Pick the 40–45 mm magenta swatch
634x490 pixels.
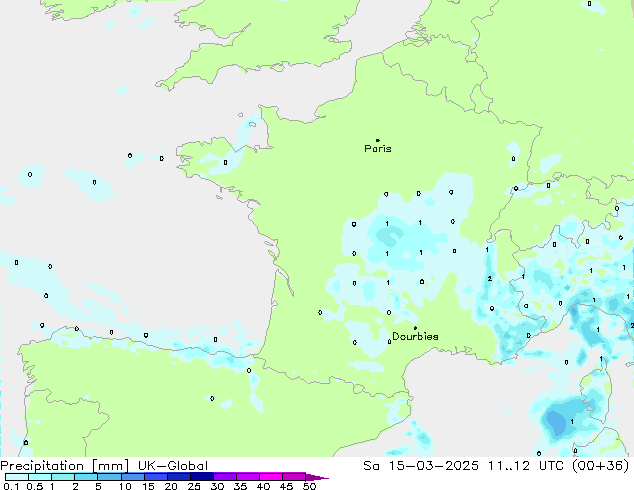pyautogui.click(x=271, y=477)
